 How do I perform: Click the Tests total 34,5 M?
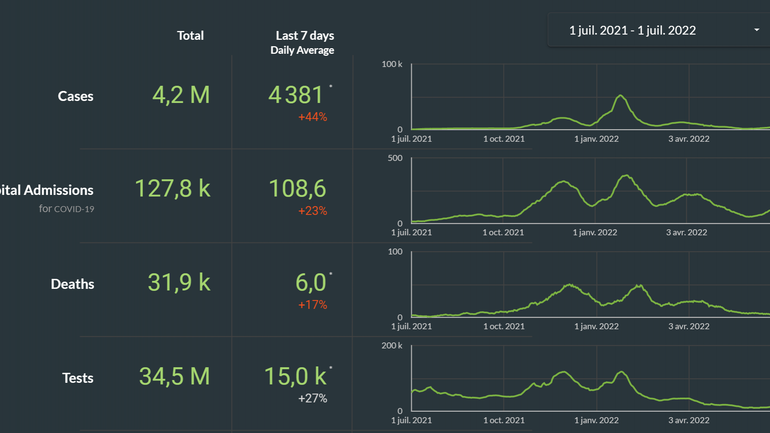174,377
